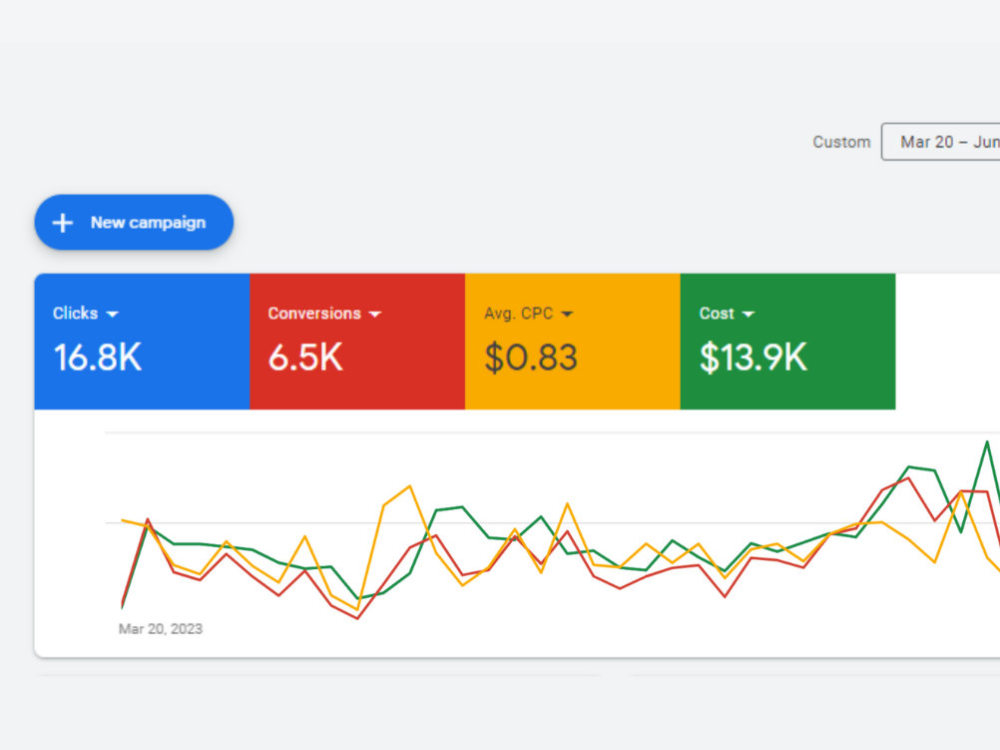The width and height of the screenshot is (1000, 750).
Task: Click the 16.8K clicks value
Action: 98,357
